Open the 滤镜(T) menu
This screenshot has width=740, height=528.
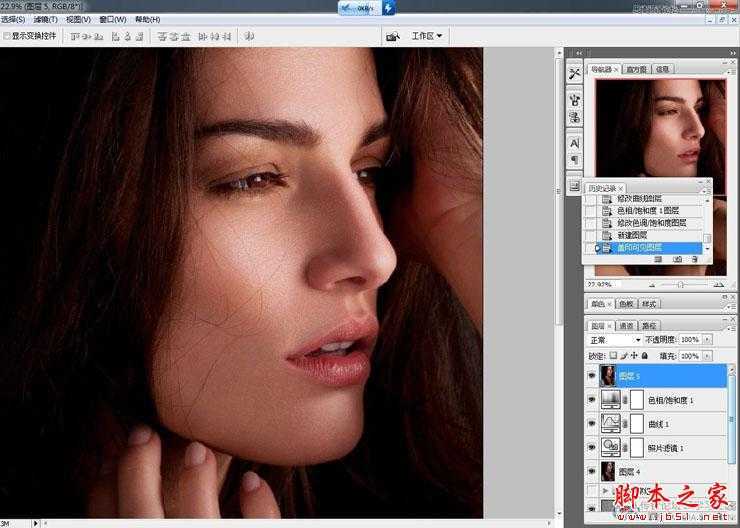[45, 19]
